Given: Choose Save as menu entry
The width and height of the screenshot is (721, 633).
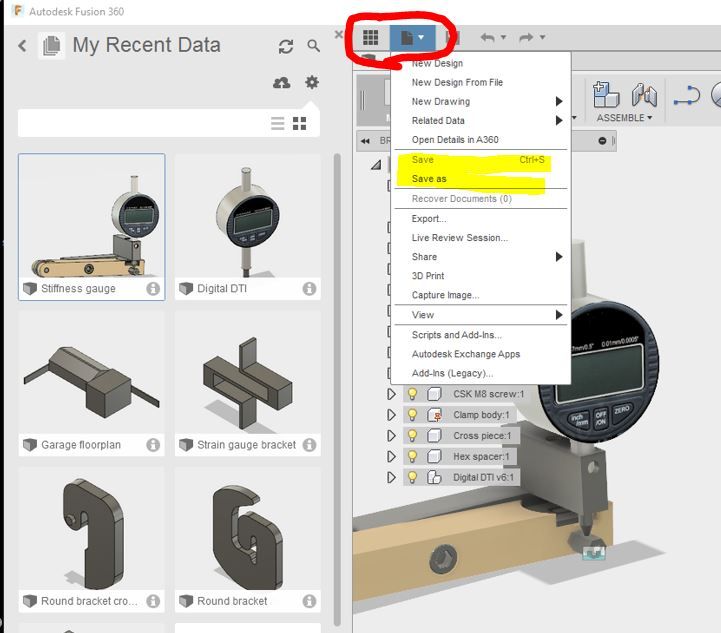Looking at the screenshot, I should [481, 179].
